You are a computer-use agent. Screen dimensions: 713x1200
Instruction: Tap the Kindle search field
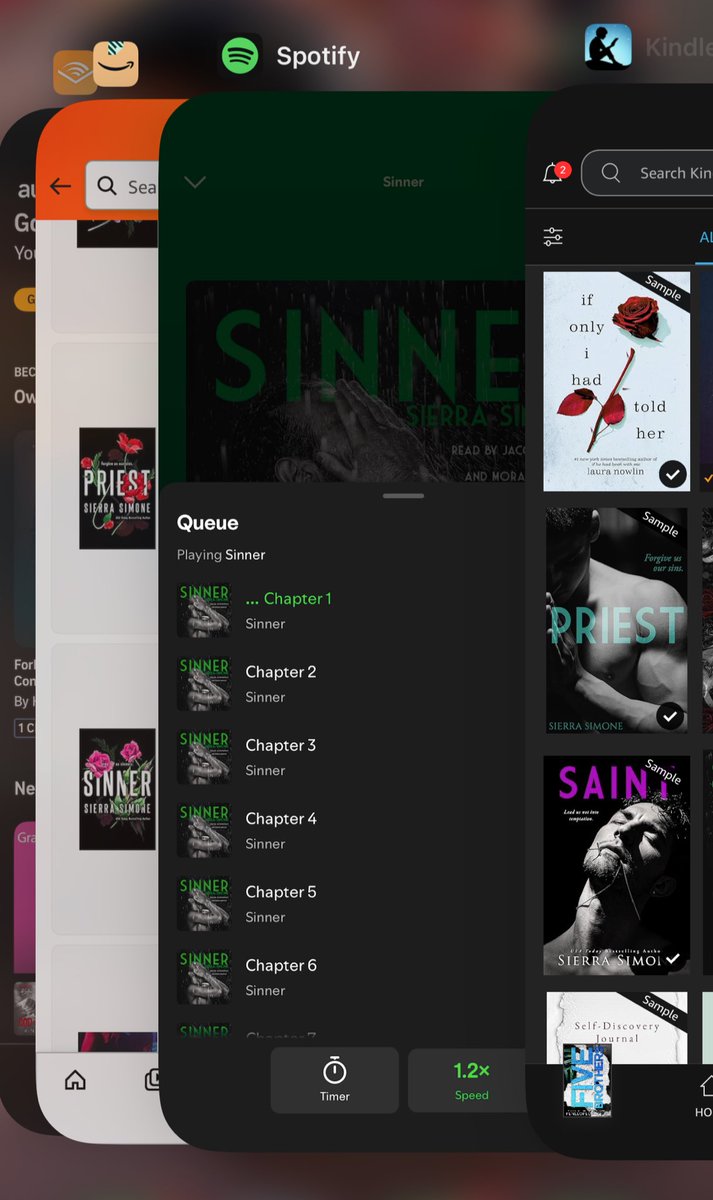(647, 173)
